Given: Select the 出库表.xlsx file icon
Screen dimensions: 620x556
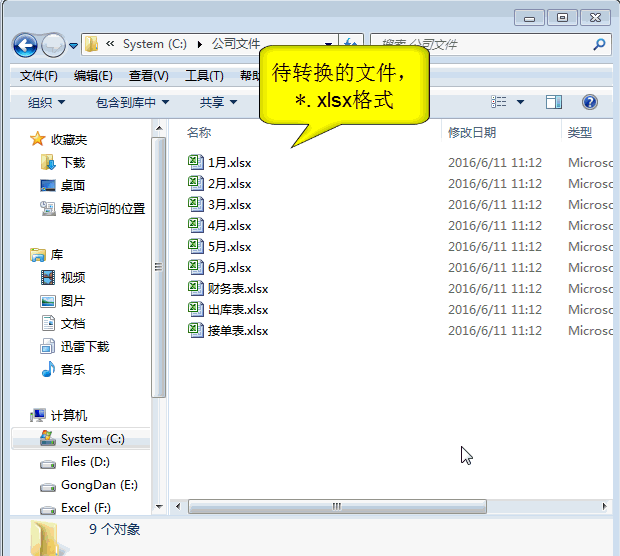Looking at the screenshot, I should point(196,309).
